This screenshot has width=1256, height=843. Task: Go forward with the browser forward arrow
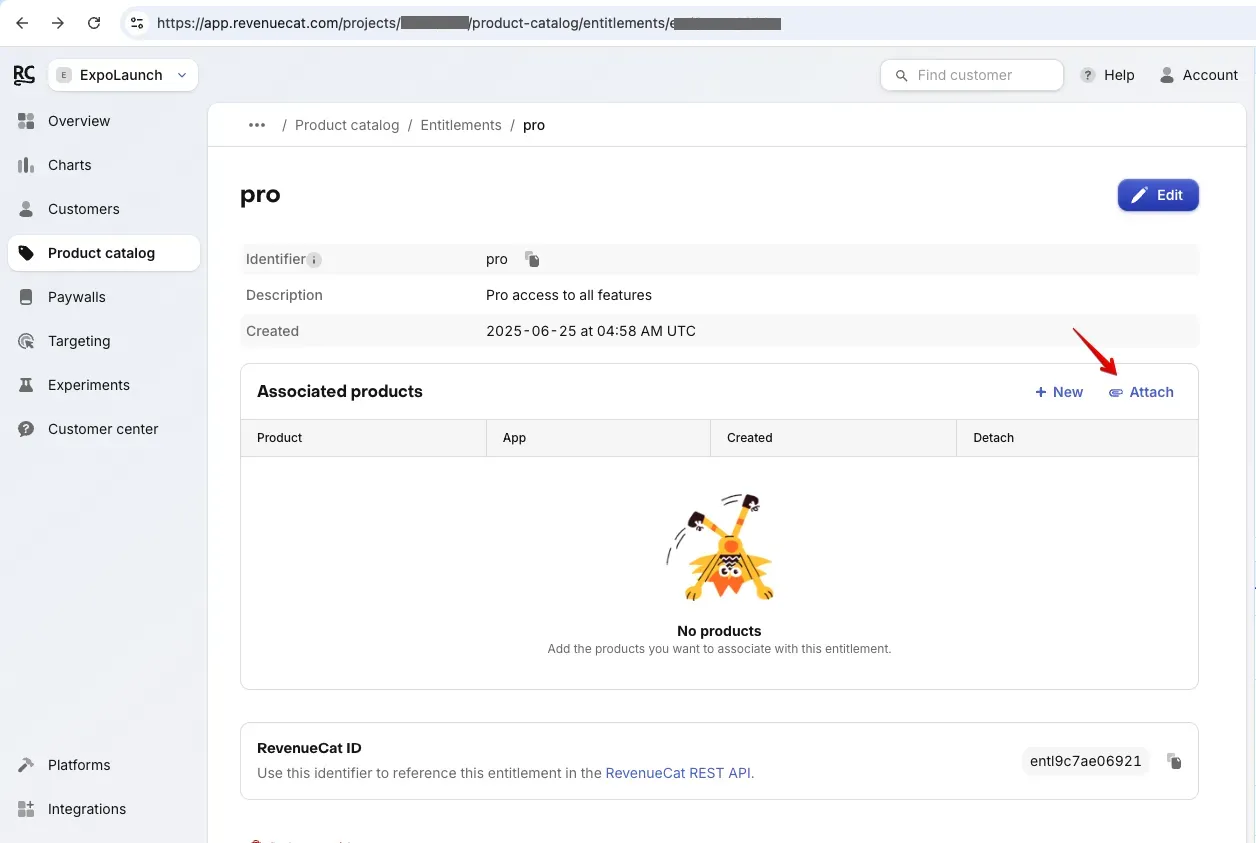(58, 22)
